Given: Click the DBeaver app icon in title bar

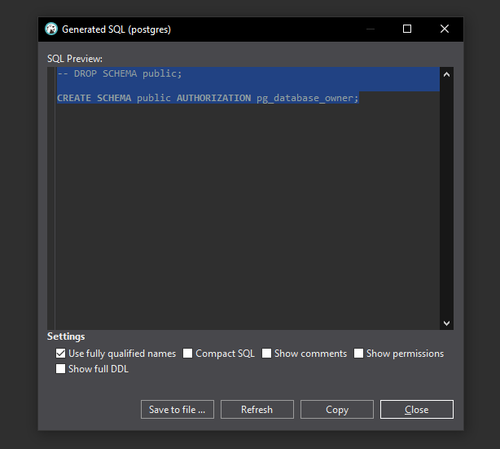Looking at the screenshot, I should 51,29.
